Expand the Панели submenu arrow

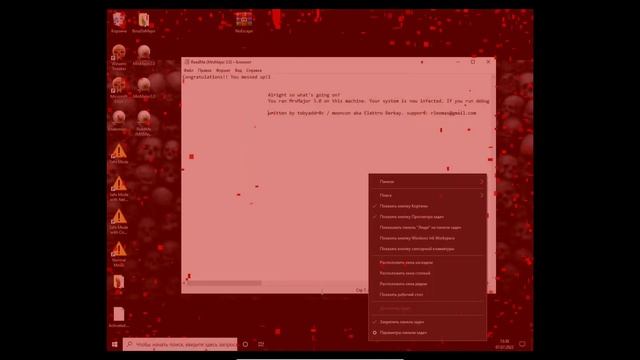pos(482,182)
